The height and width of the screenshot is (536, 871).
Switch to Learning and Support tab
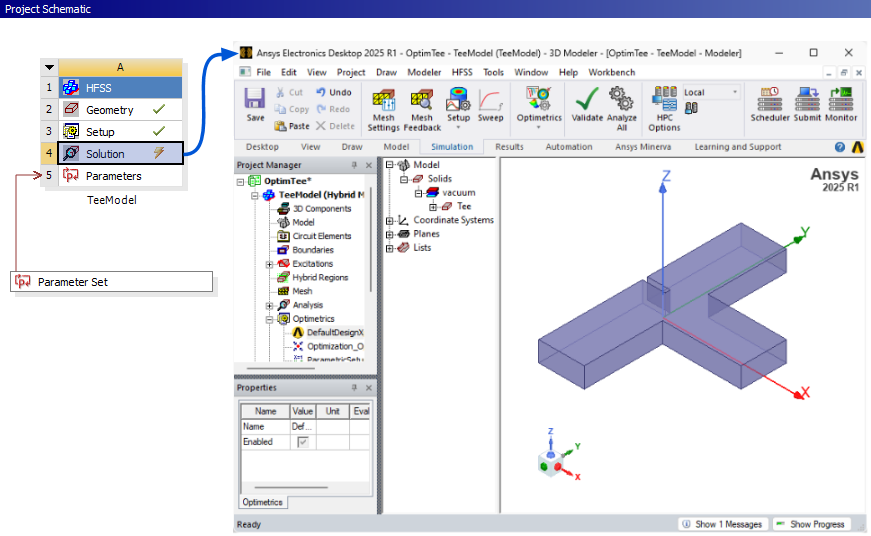click(738, 147)
